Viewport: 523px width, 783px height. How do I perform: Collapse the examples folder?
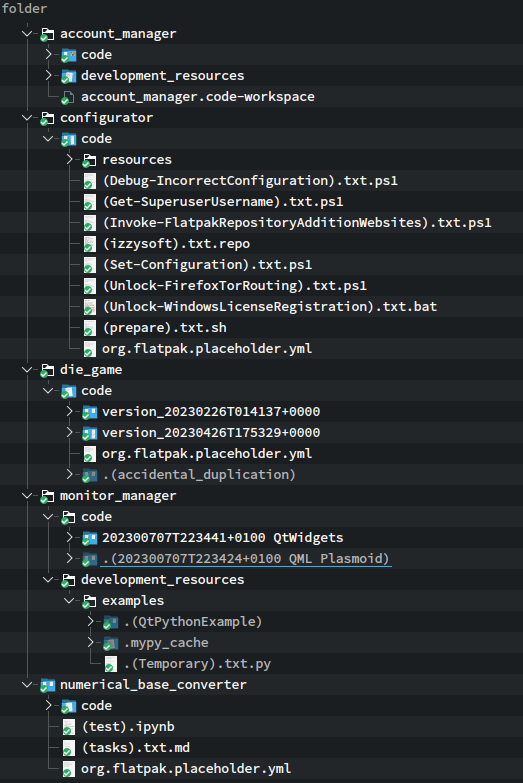(x=69, y=601)
